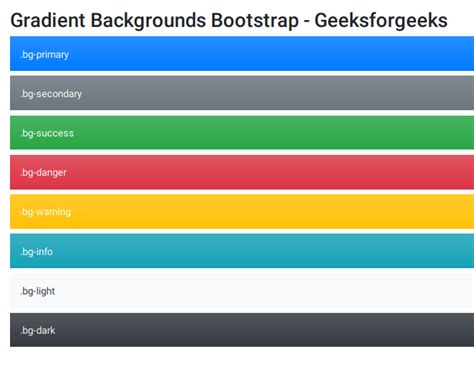The width and height of the screenshot is (474, 373).
Task: Click the word "Gradient" in the heading
Action: click(x=48, y=20)
